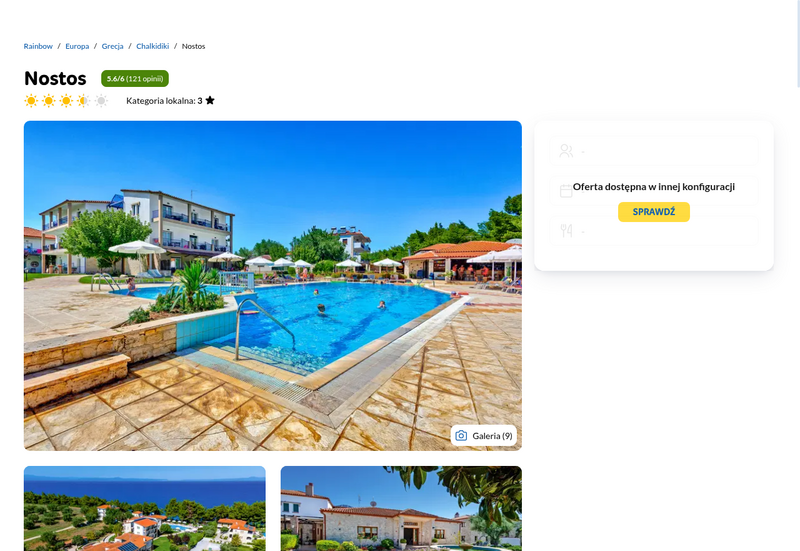Open the stone building entrance thumbnail
The height and width of the screenshot is (551, 800).
pos(401,508)
